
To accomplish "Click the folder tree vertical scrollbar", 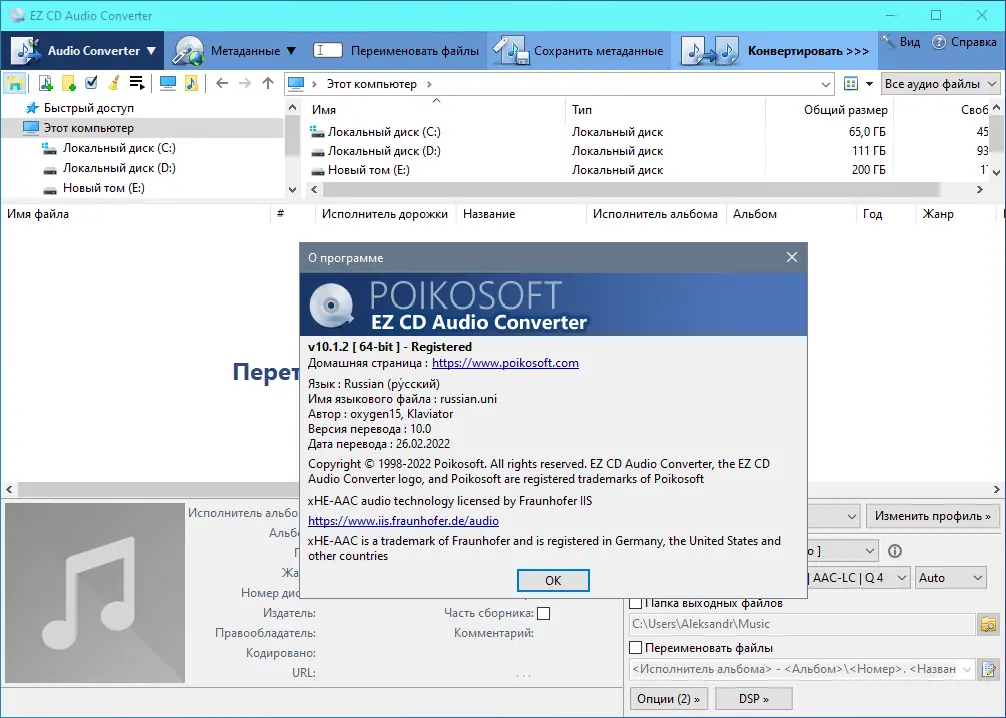I will point(293,137).
